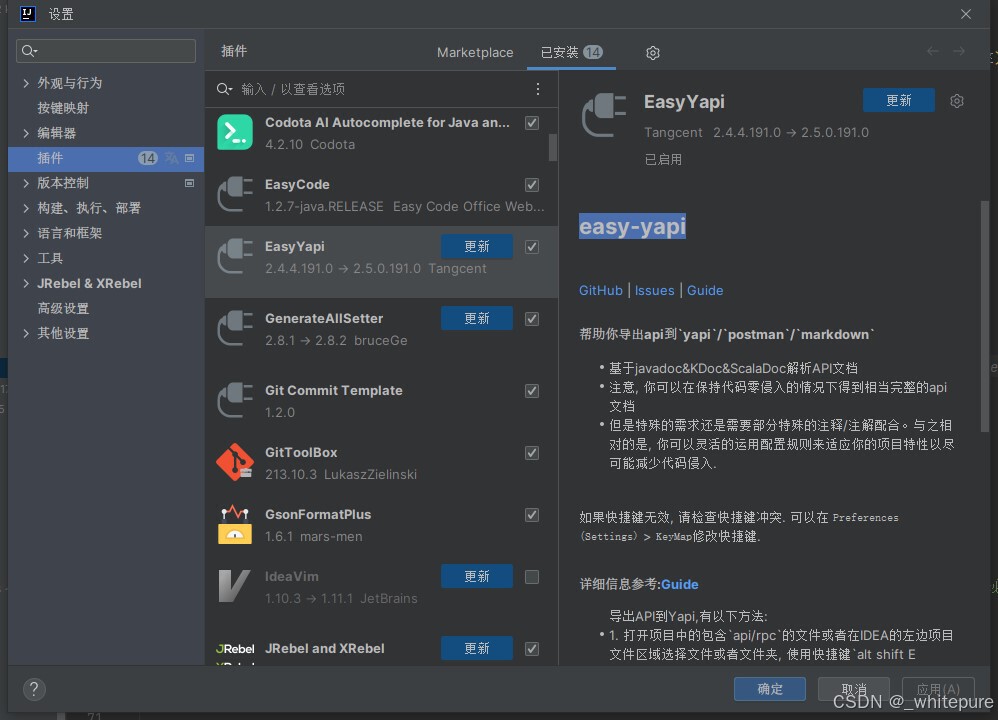The image size is (998, 720).
Task: Click the large EasyYapi detail plug icon
Action: (604, 115)
